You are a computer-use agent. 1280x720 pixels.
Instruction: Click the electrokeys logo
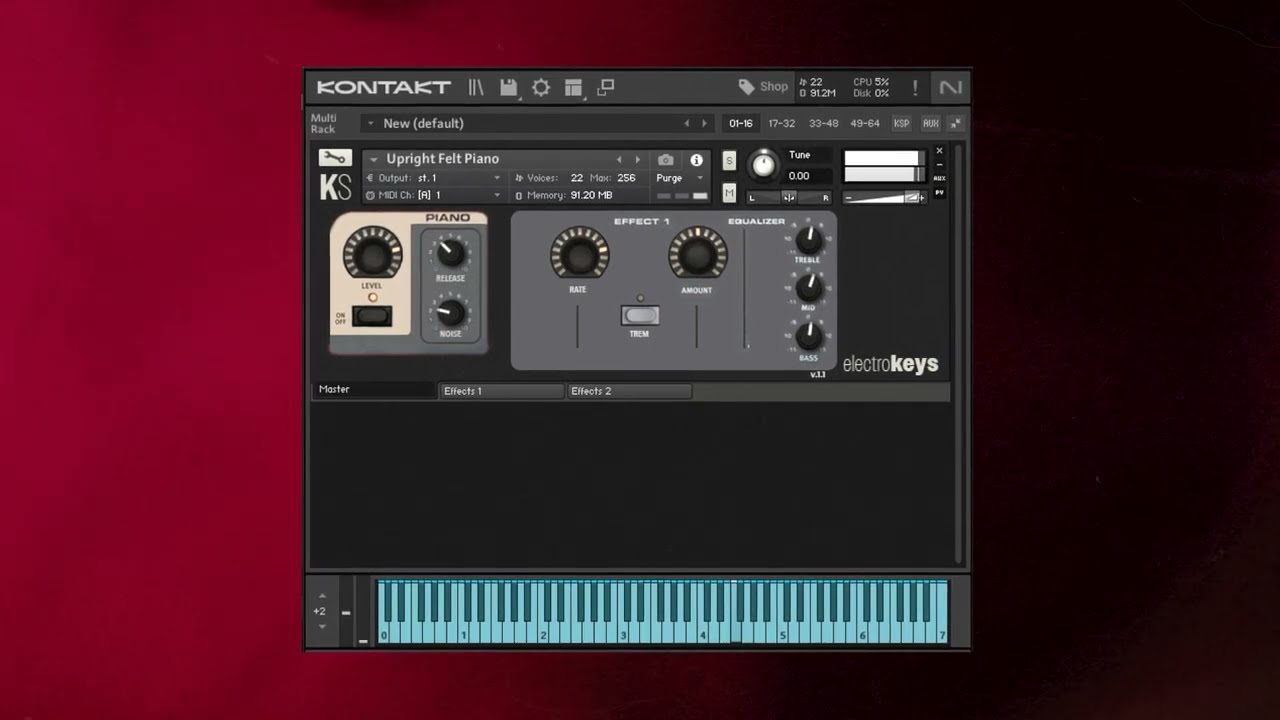(x=890, y=364)
